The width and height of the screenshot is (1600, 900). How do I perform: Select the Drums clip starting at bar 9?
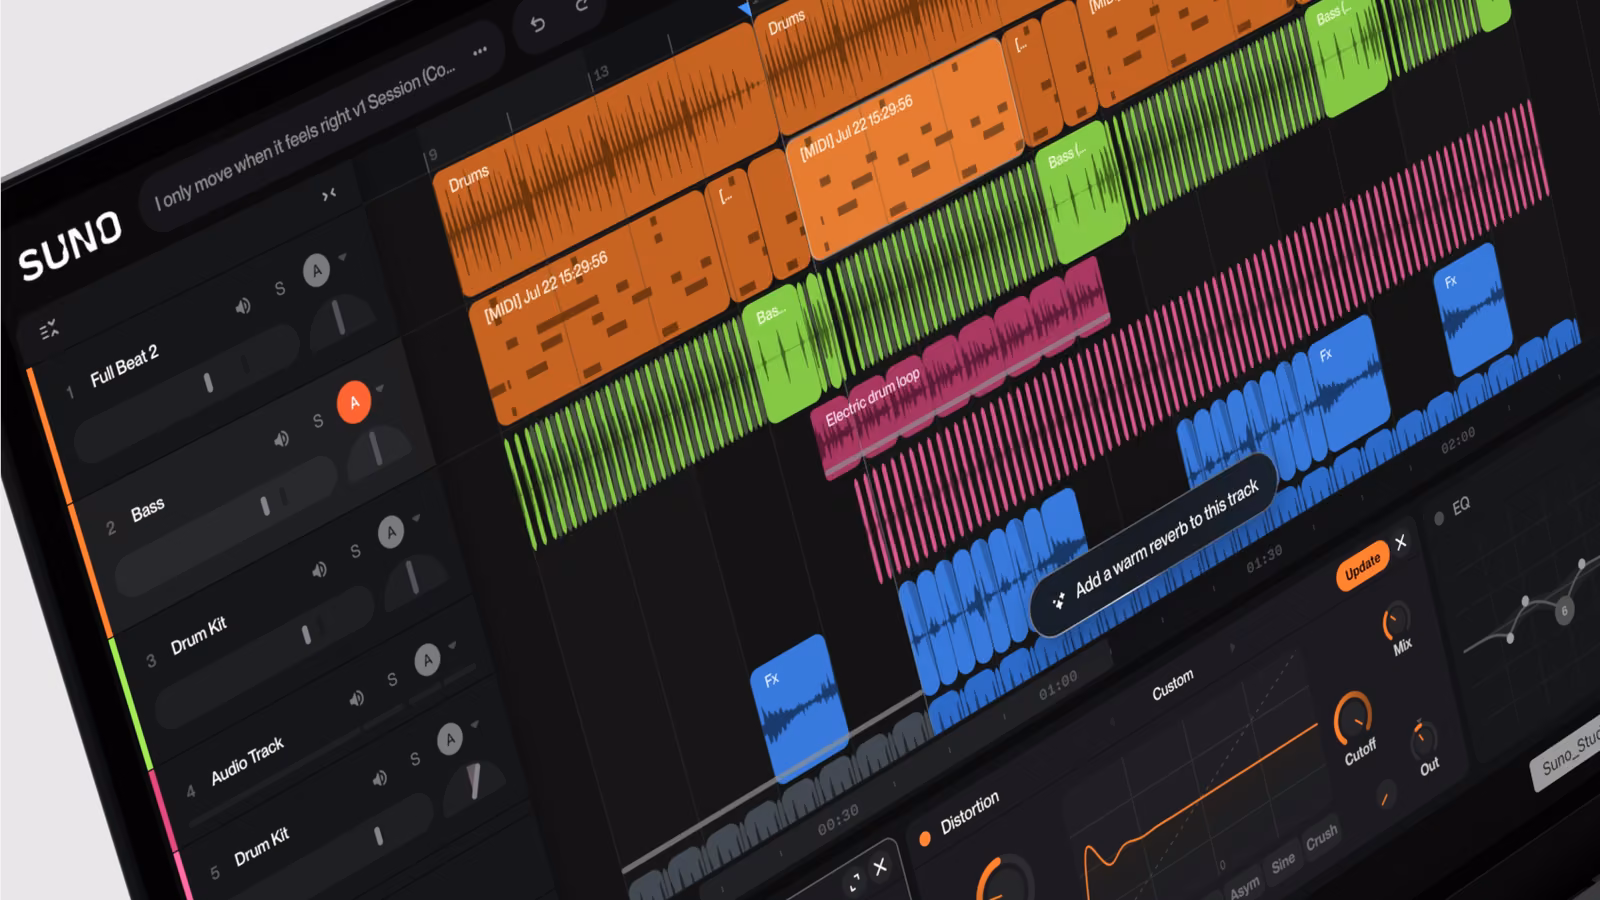click(x=606, y=160)
